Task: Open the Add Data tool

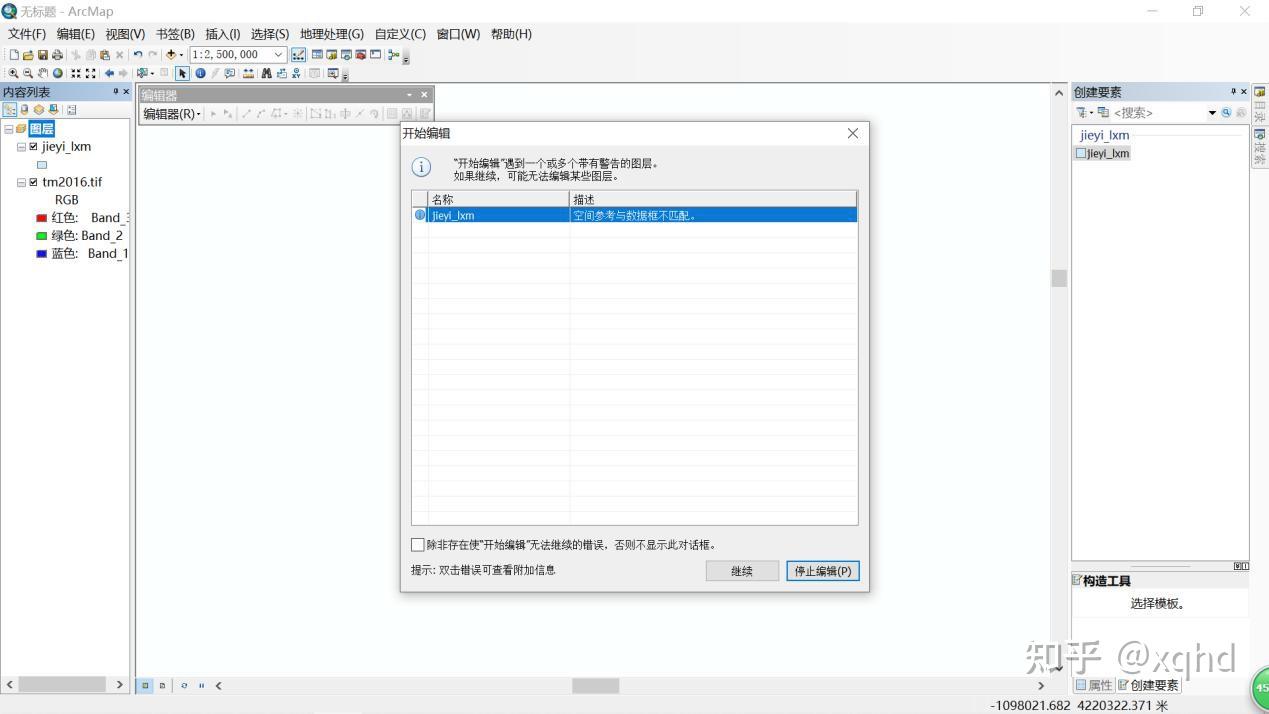Action: 171,54
